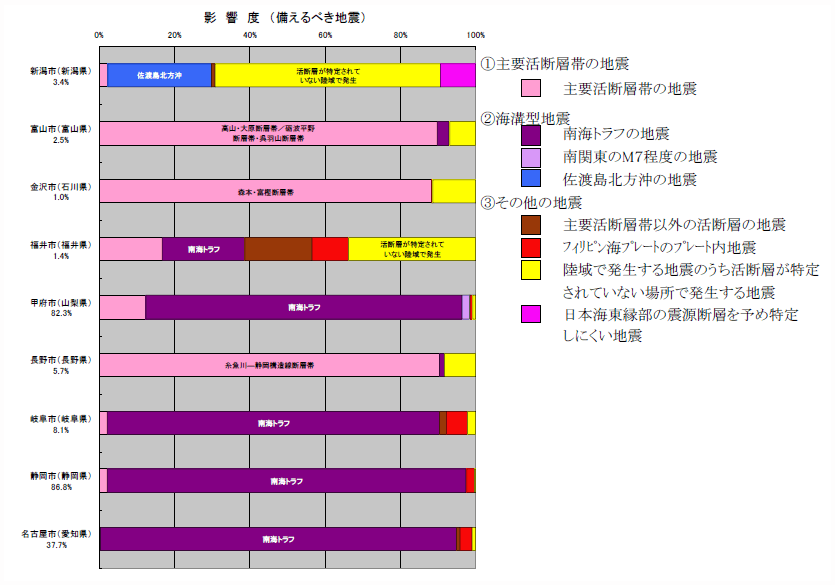The width and height of the screenshot is (835, 585).
Task: Select the 糸魚川—静岡構造線断層帯 bar for 長野市
Action: point(269,365)
